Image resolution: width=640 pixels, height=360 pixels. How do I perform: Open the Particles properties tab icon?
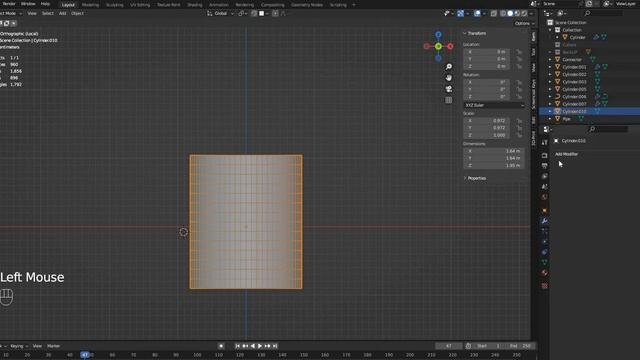pos(544,231)
